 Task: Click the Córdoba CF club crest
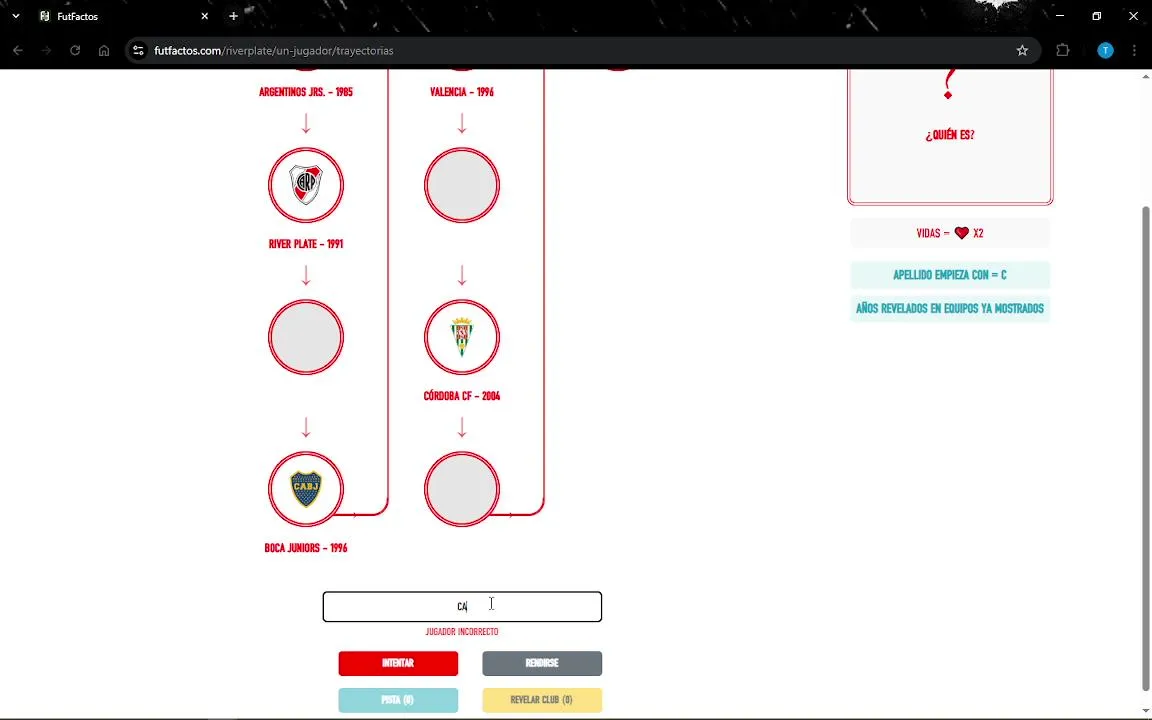click(462, 337)
